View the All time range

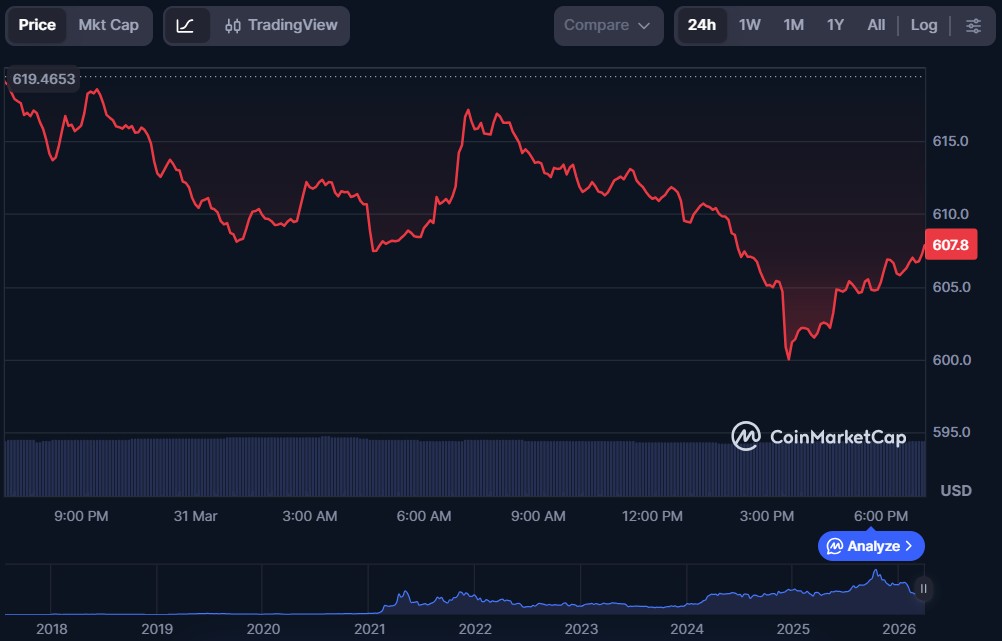(x=876, y=25)
